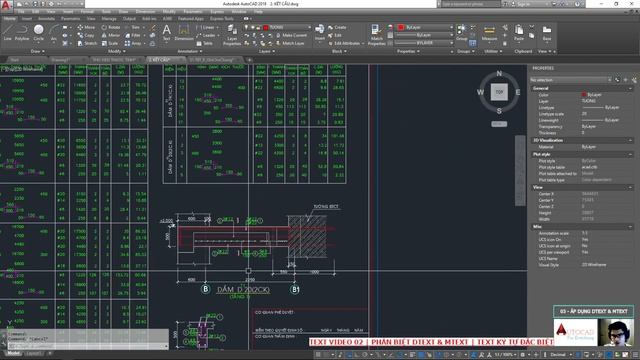Choose the Scale command
The height and width of the screenshot is (360, 640).
pos(110,43)
